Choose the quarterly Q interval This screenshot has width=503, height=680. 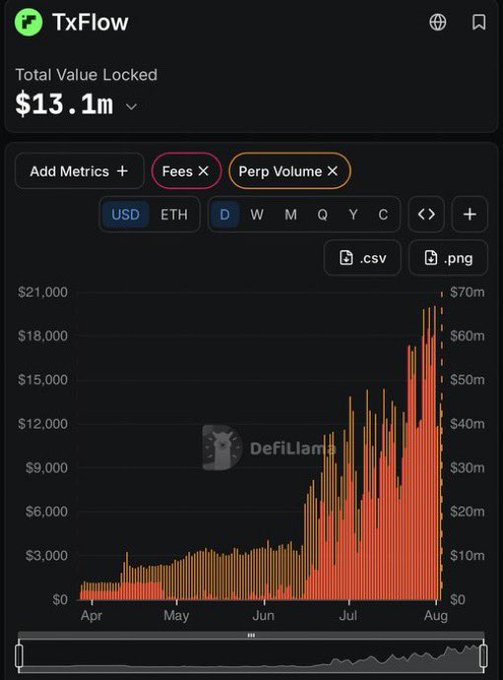[x=322, y=215]
